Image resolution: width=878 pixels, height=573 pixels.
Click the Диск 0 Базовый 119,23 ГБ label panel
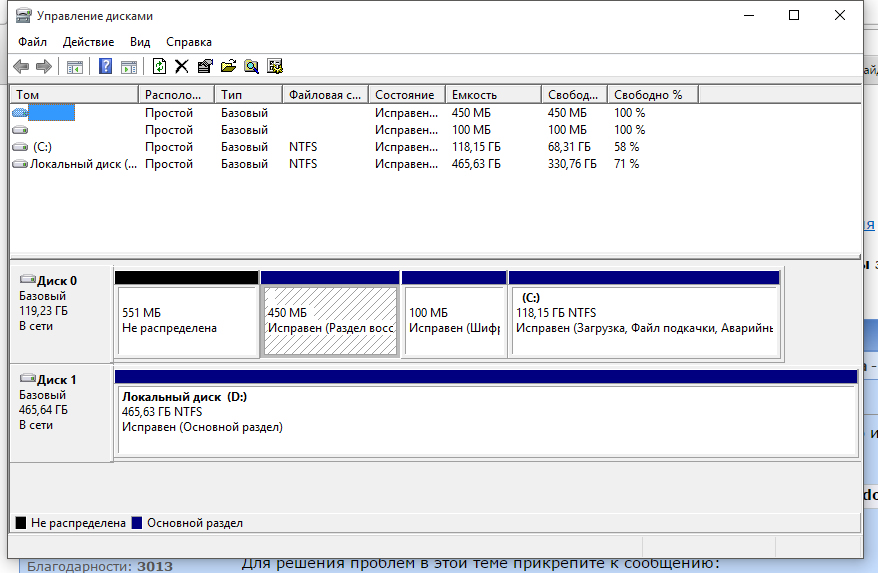62,314
